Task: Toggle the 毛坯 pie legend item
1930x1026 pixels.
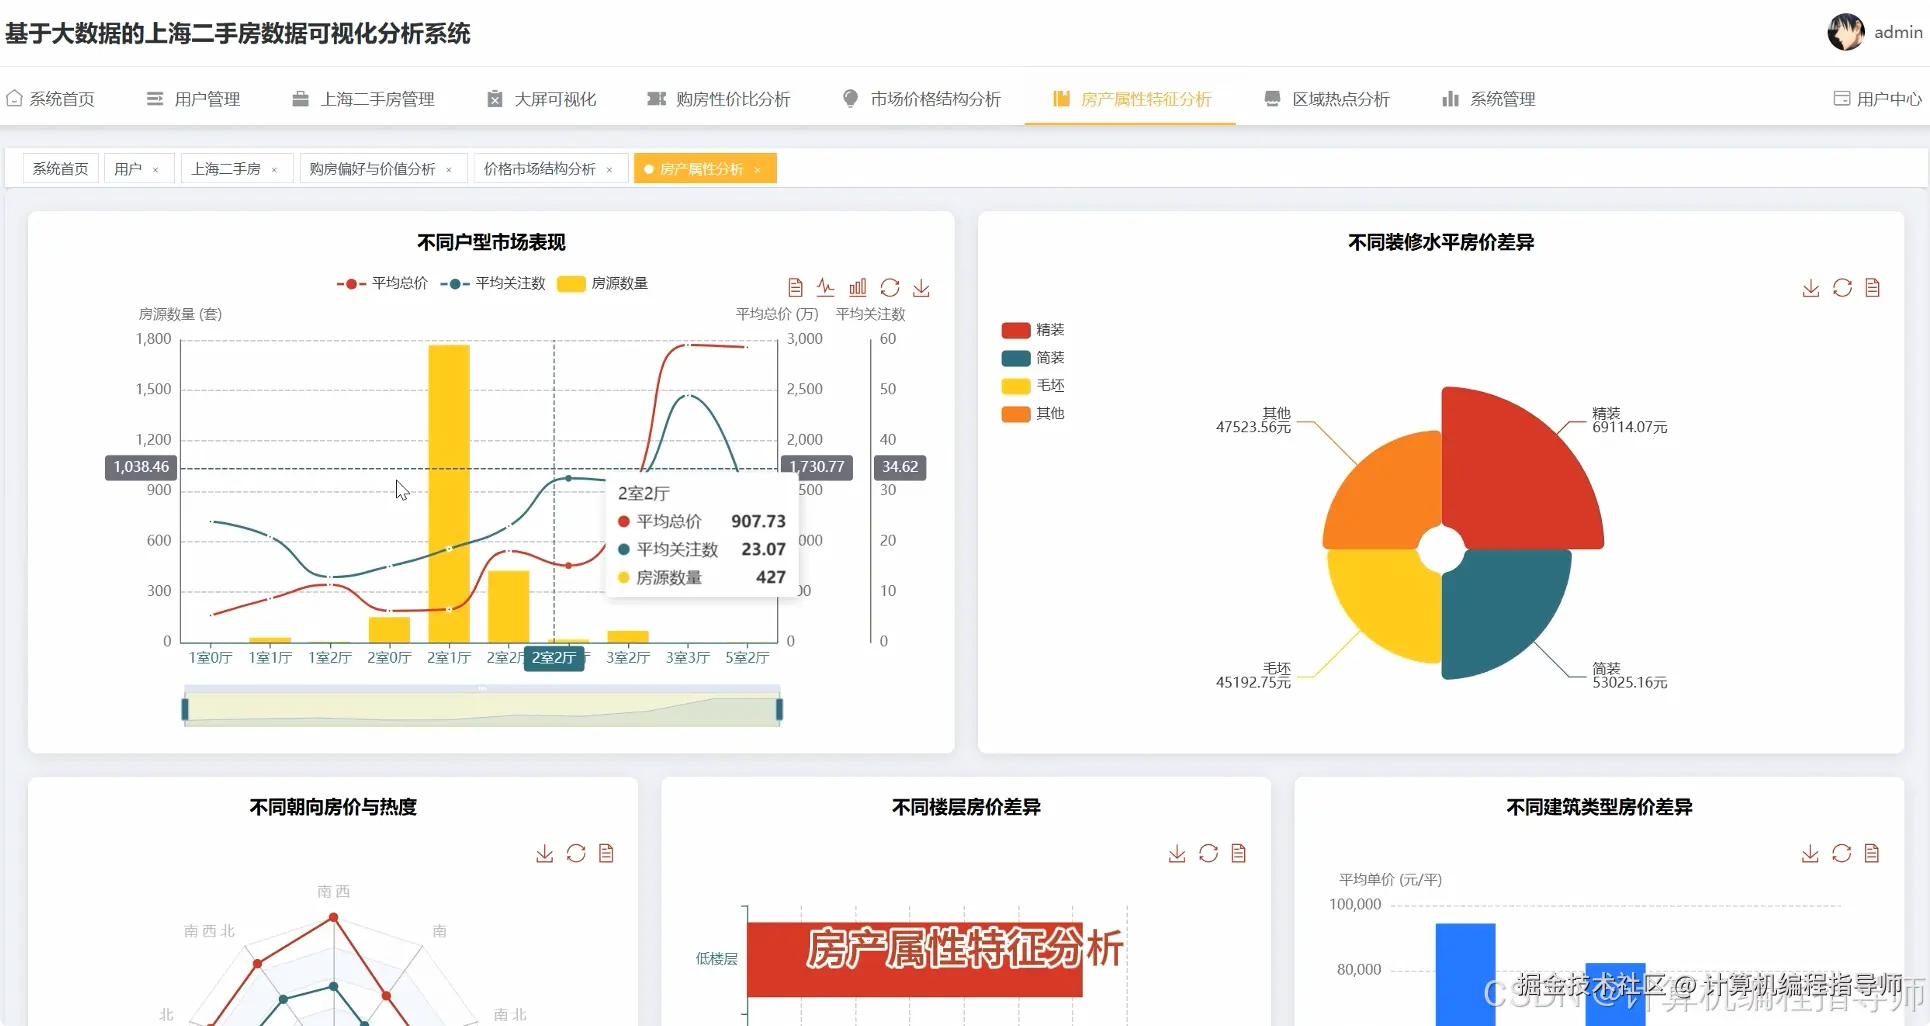Action: click(x=1033, y=386)
